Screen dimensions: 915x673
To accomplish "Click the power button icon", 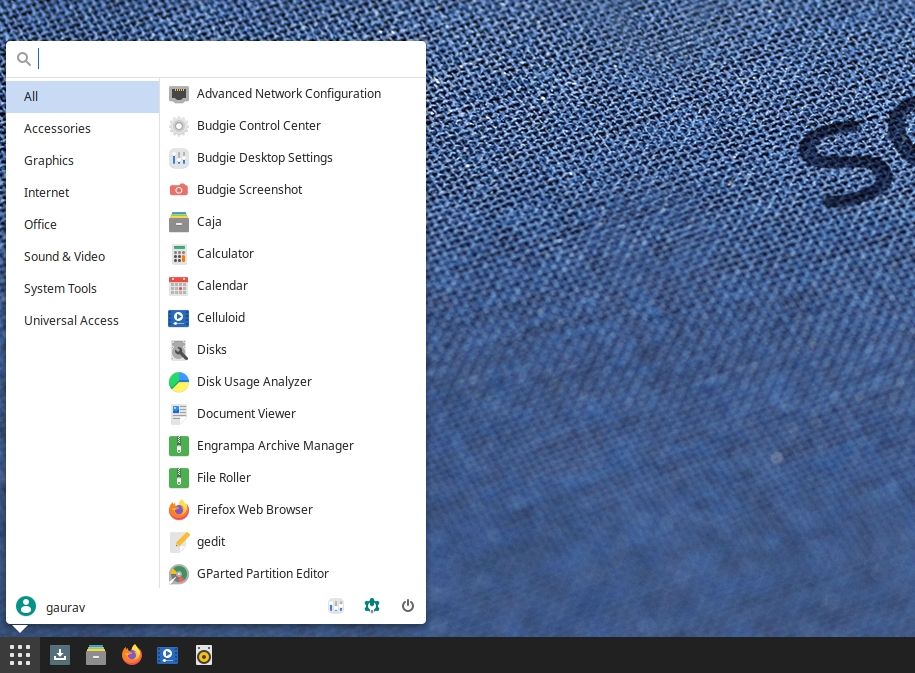I will (x=408, y=606).
